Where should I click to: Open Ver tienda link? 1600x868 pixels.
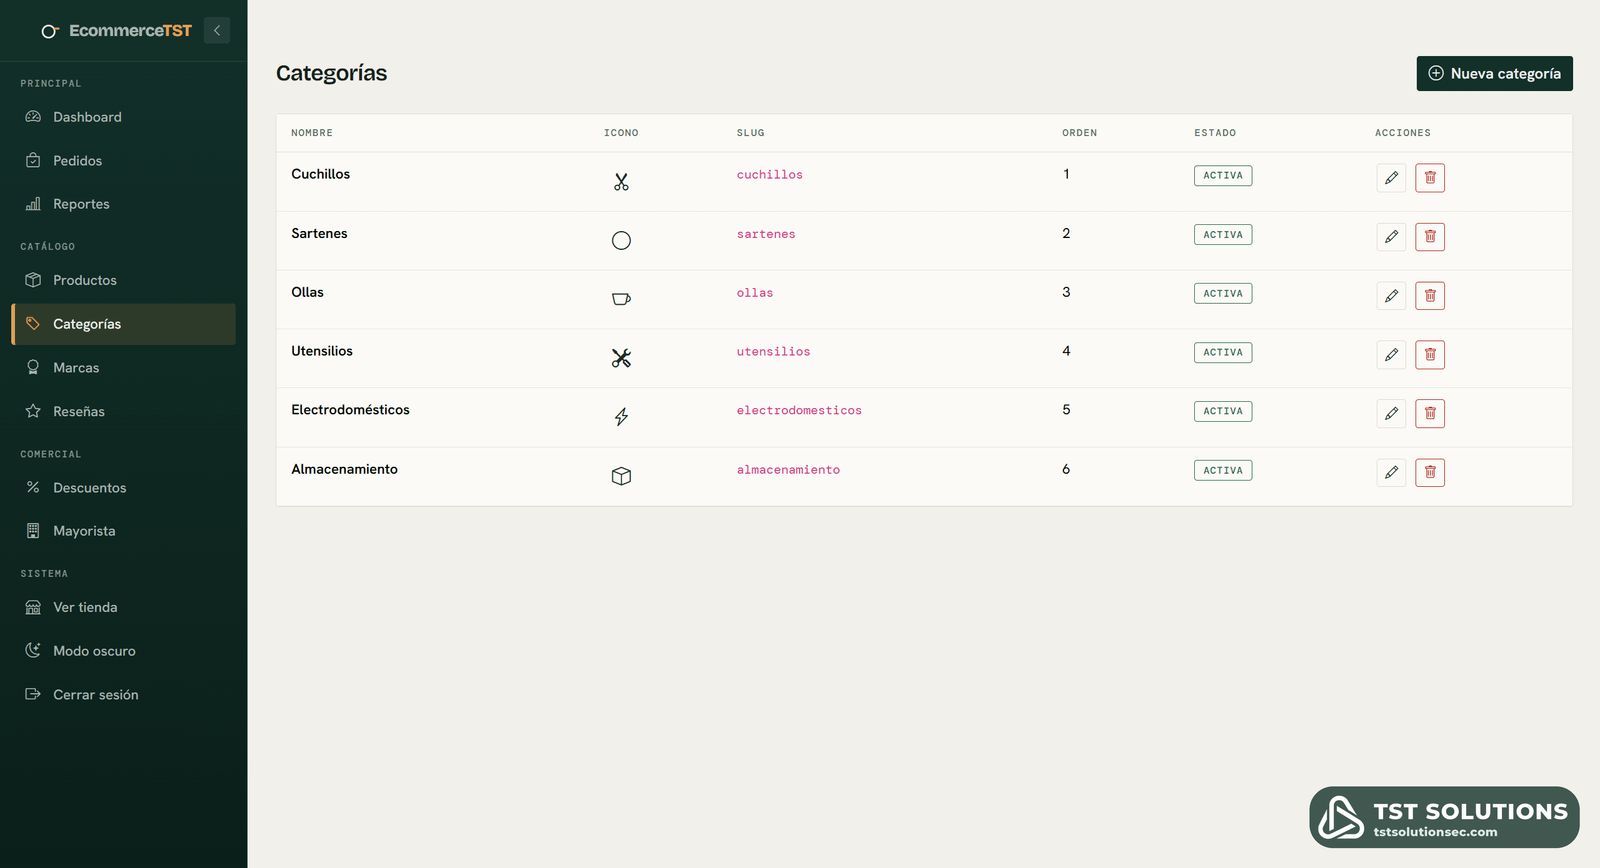124,607
